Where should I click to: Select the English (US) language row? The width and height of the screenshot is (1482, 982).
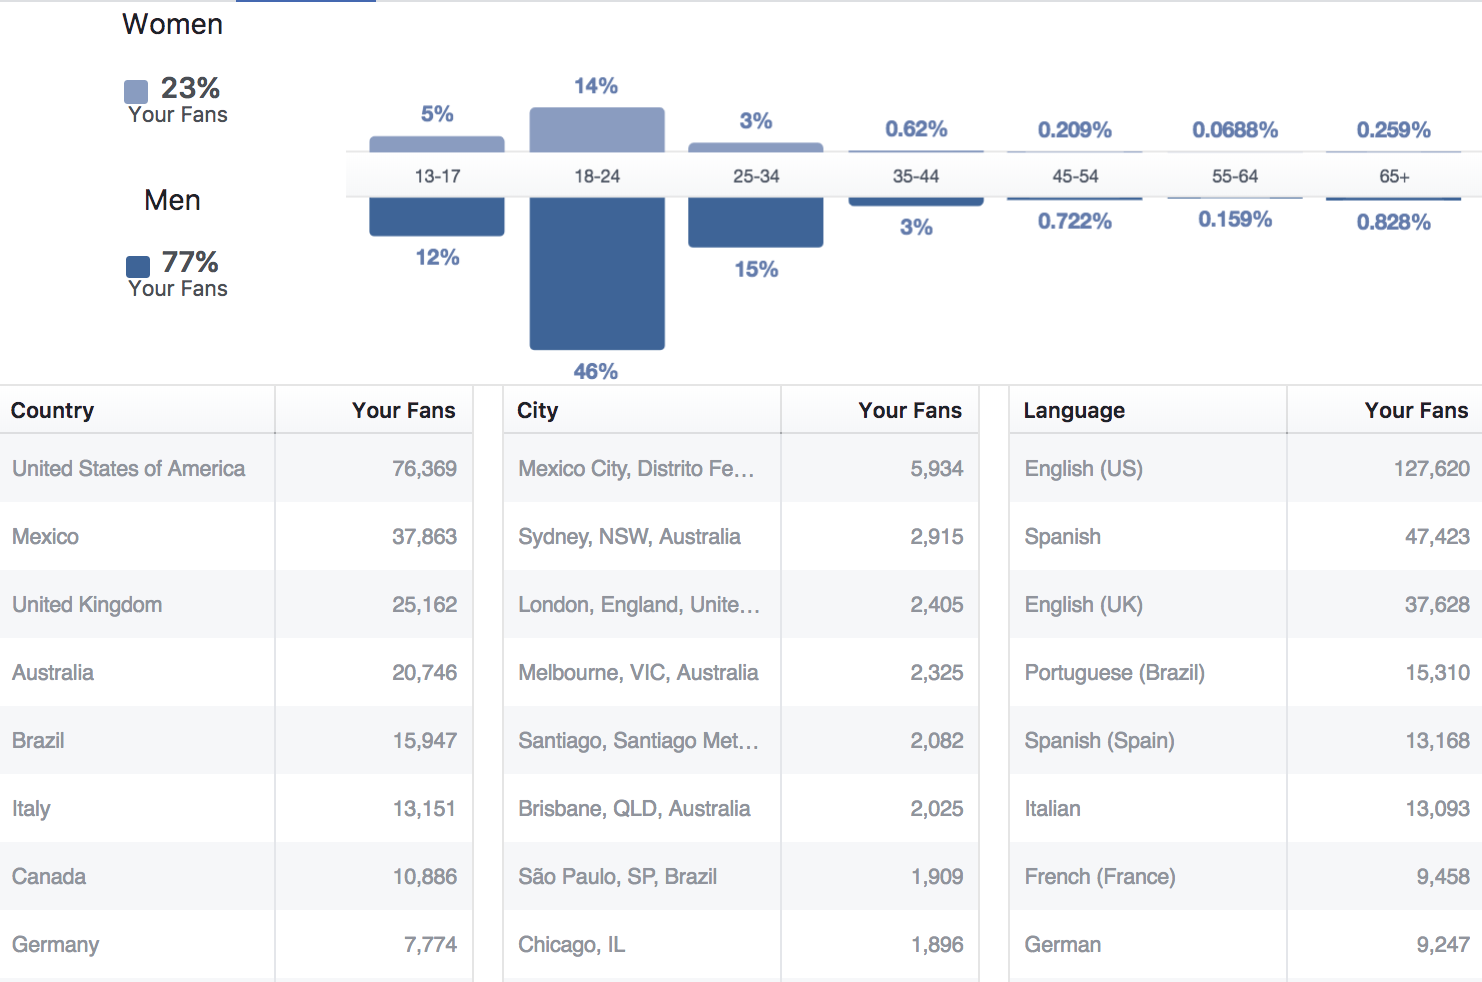pos(1246,468)
